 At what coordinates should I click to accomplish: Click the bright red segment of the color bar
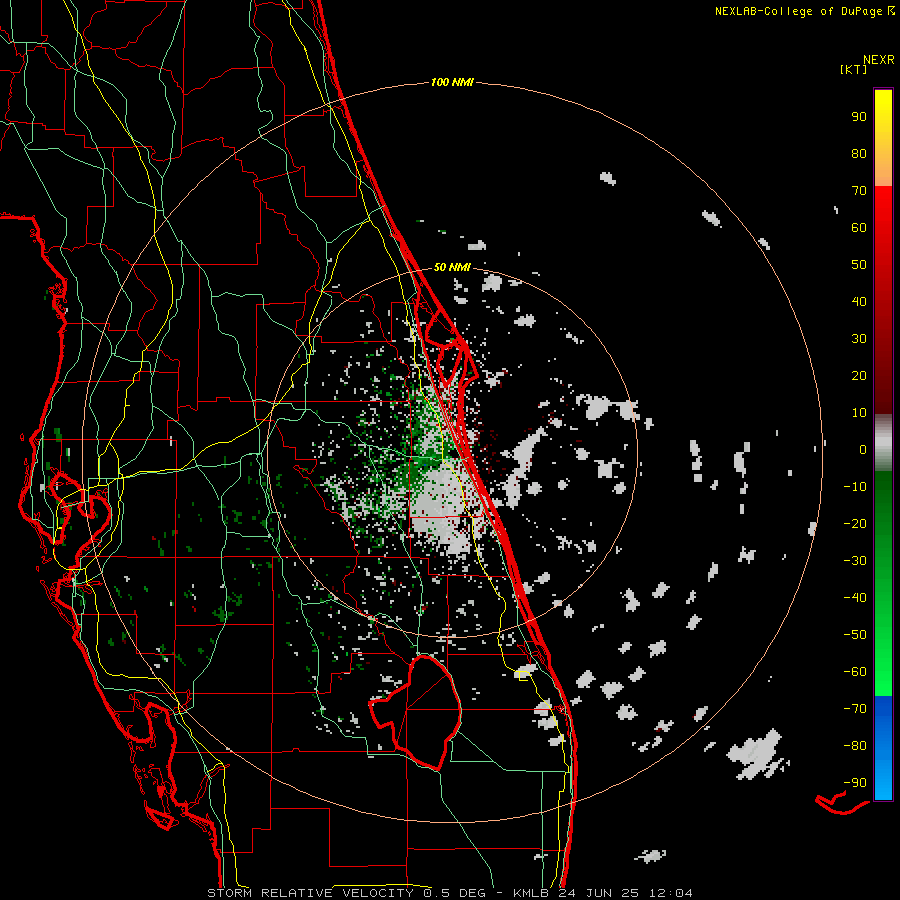click(883, 230)
